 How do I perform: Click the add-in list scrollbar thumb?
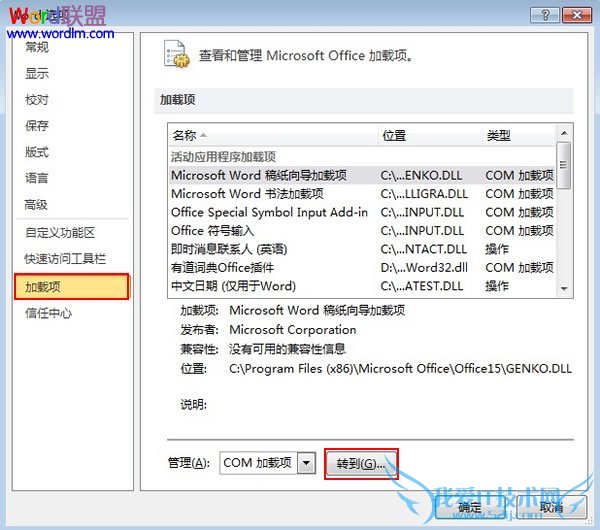pos(564,165)
